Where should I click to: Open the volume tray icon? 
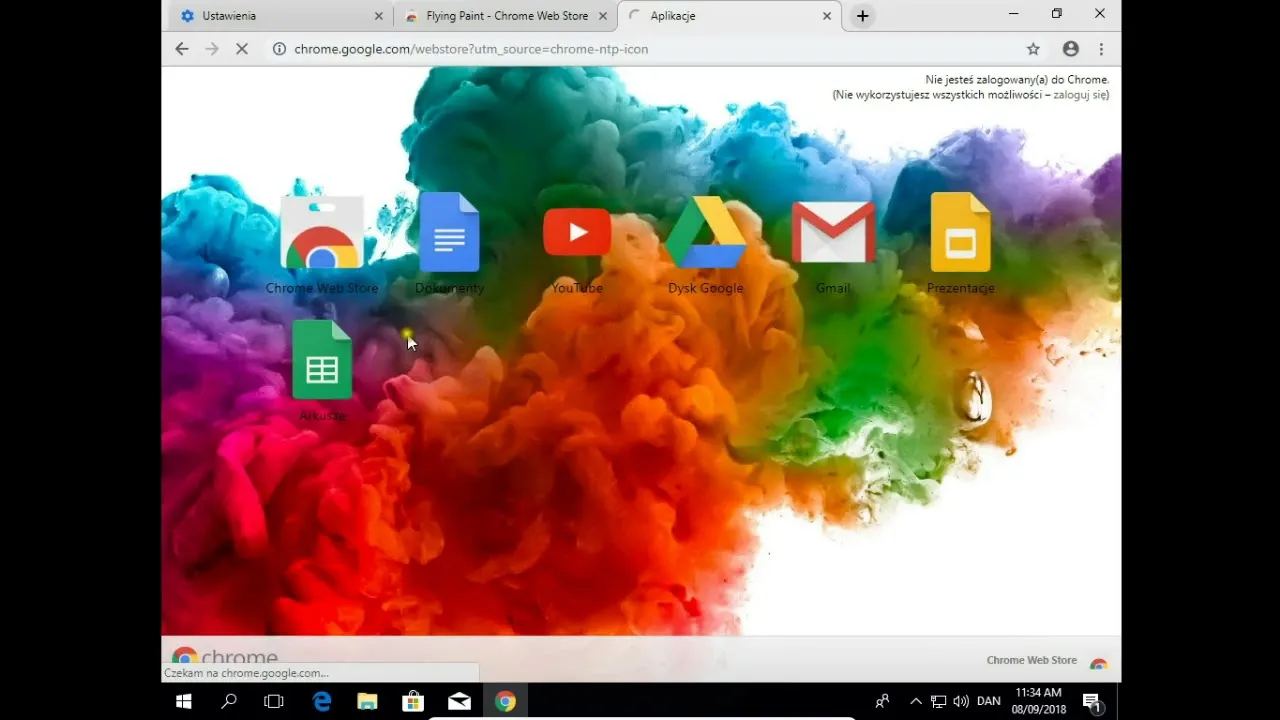pos(960,702)
